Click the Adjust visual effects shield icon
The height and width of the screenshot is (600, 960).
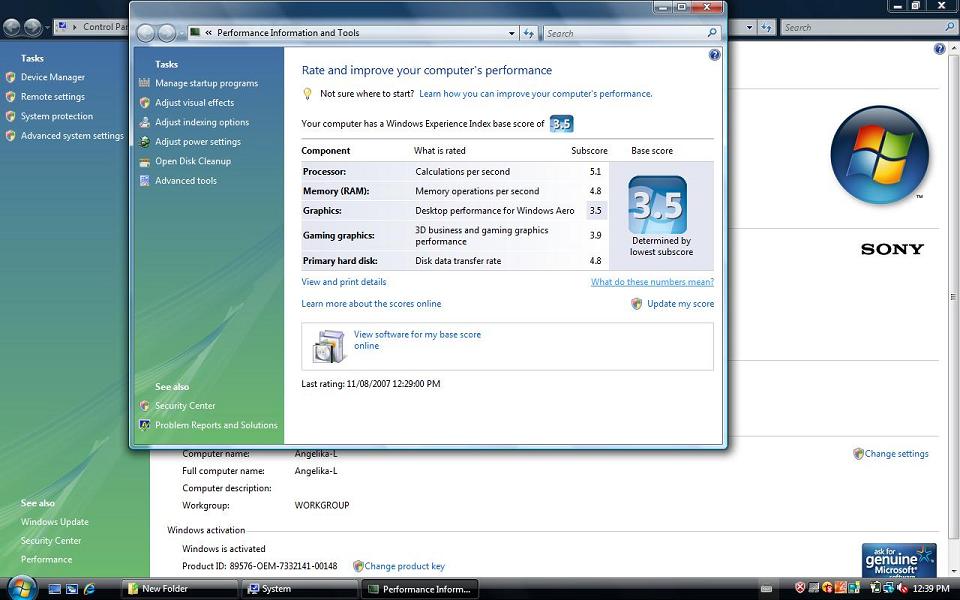click(144, 103)
